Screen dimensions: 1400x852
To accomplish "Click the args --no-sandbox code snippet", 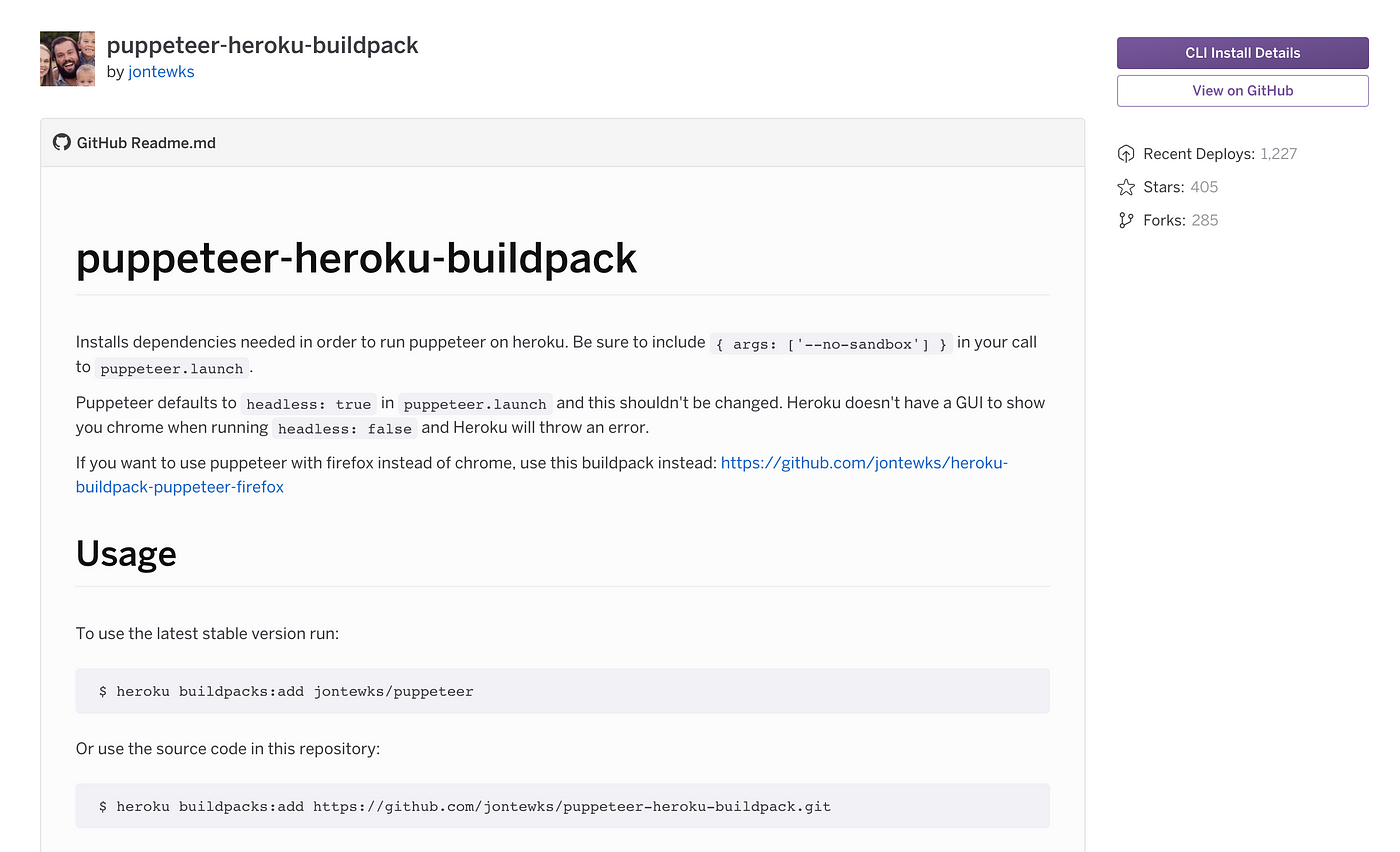I will click(829, 344).
